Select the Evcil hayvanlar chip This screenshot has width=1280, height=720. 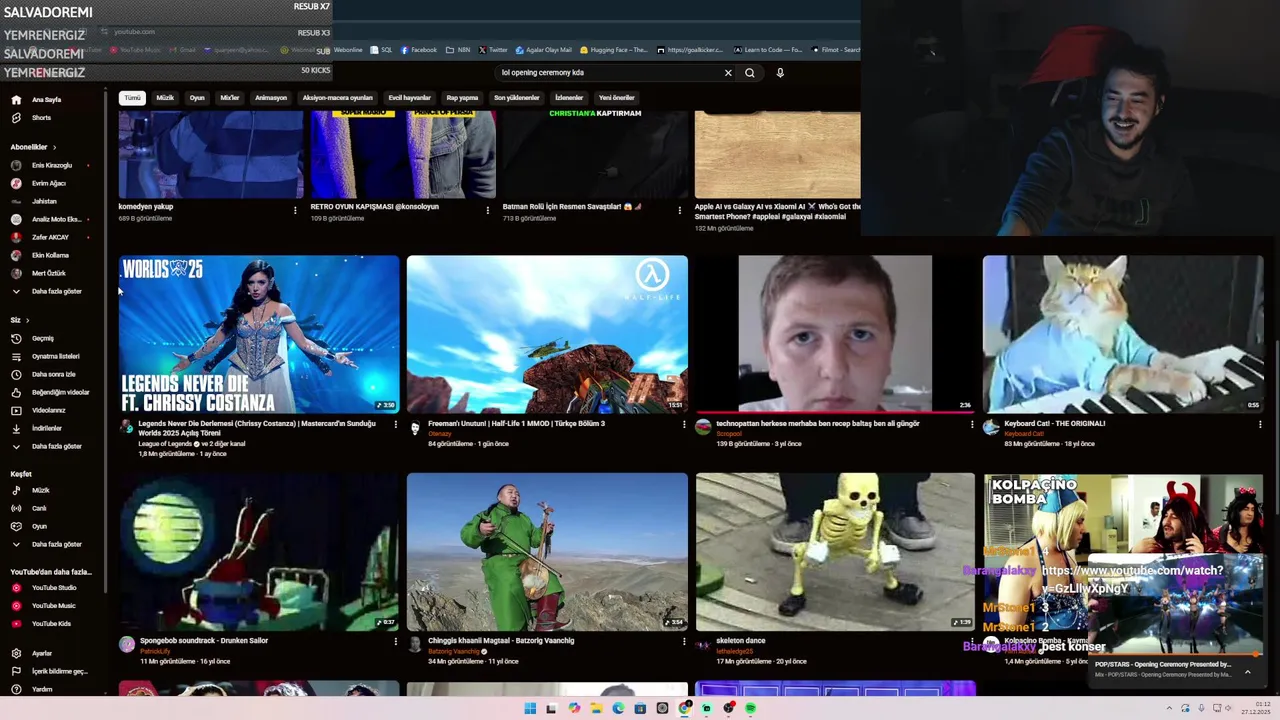pyautogui.click(x=410, y=98)
